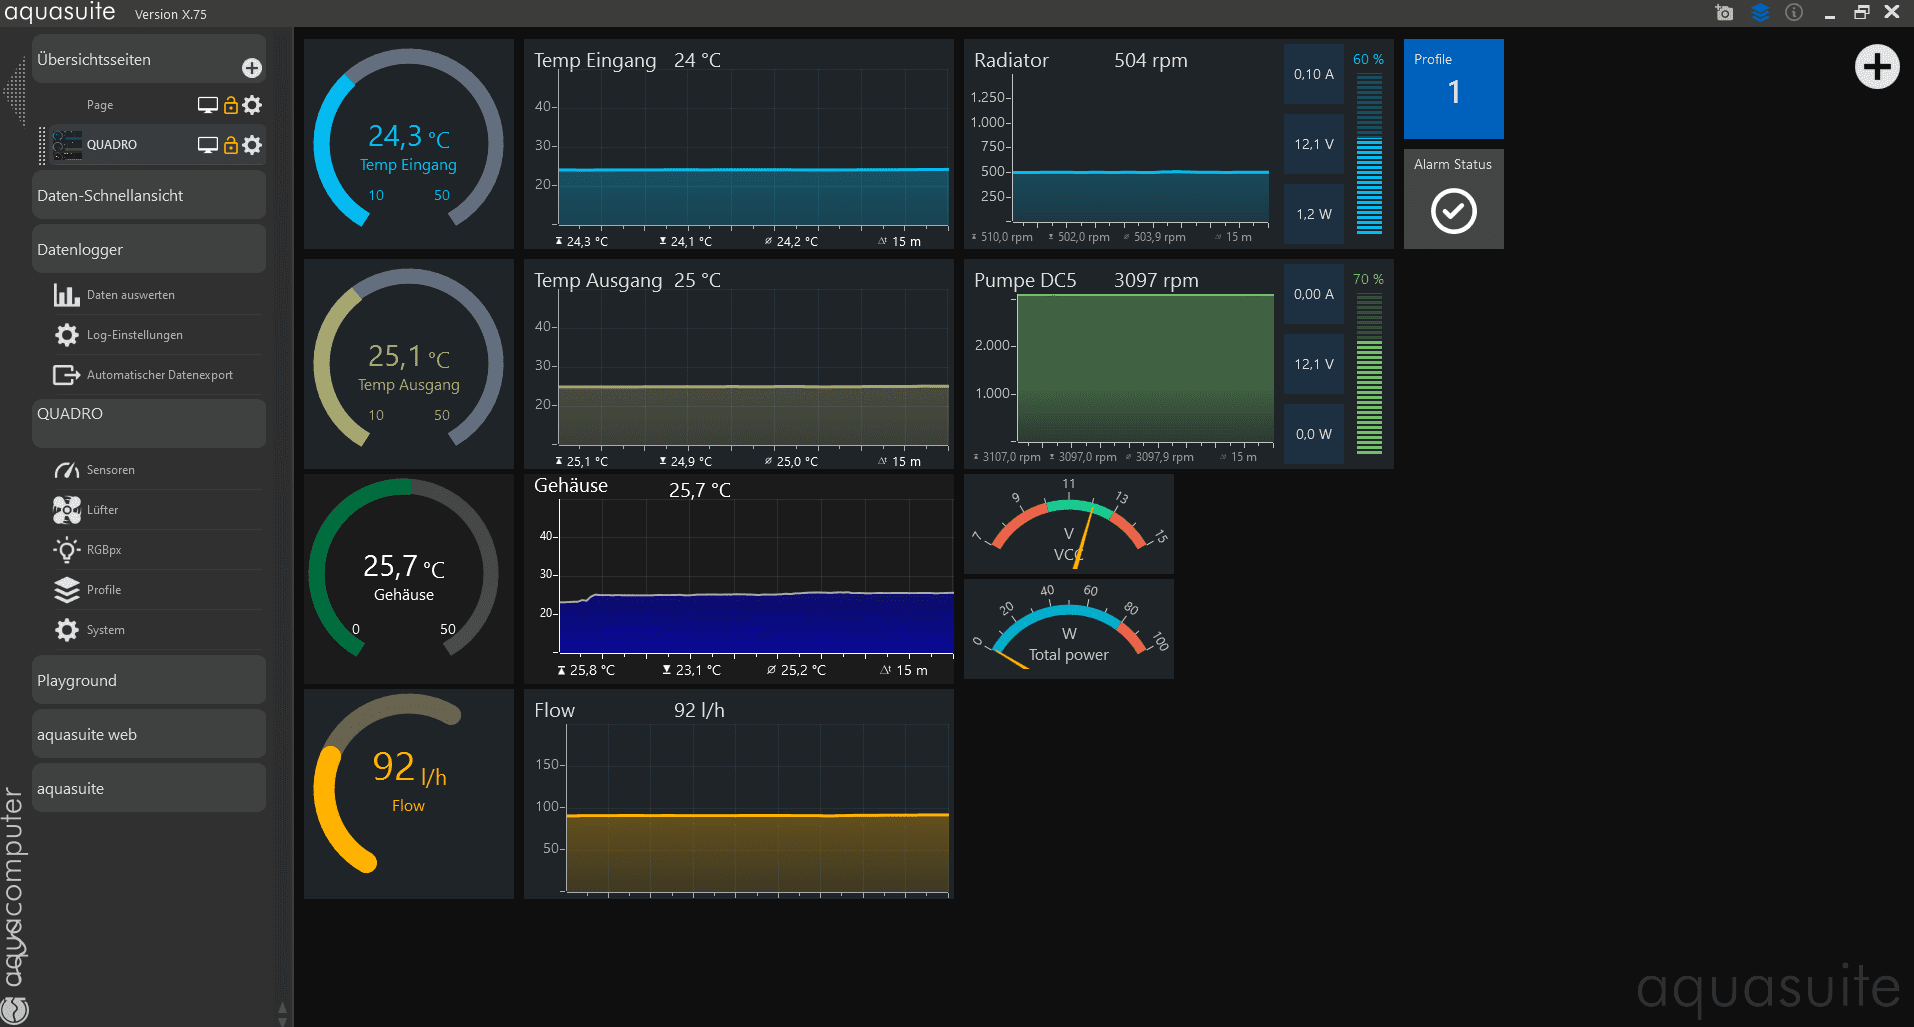Open Log-Einstellungen text entry
The height and width of the screenshot is (1027, 1914).
click(x=135, y=335)
